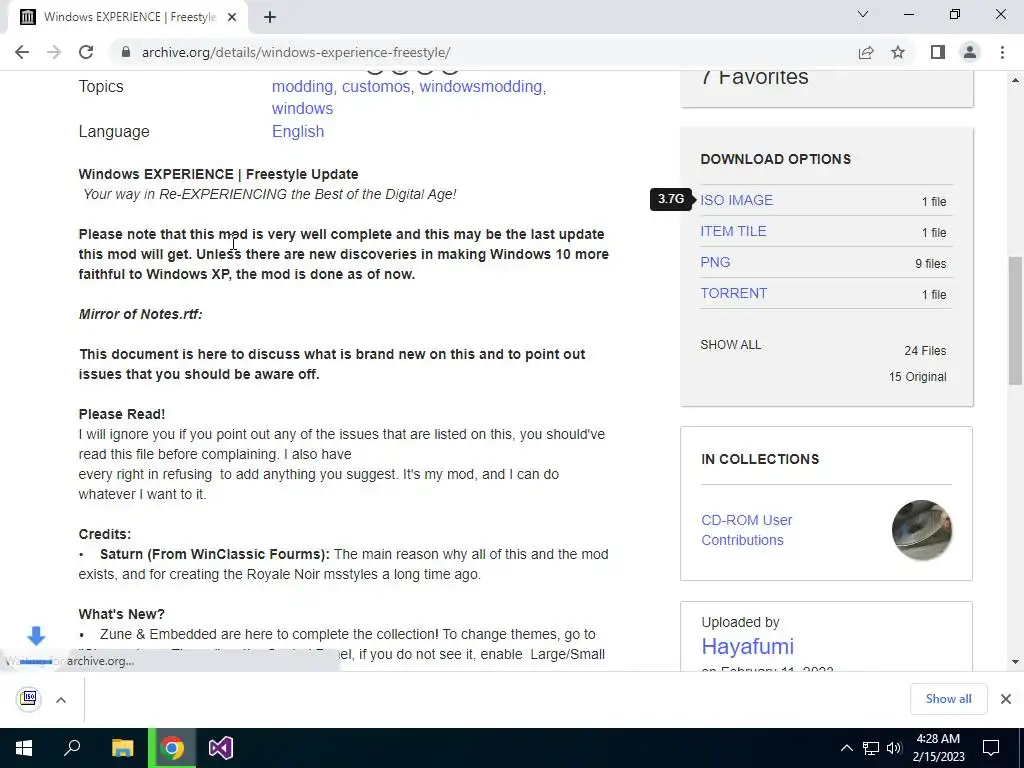
Task: Show hidden system tray icons
Action: pos(846,748)
